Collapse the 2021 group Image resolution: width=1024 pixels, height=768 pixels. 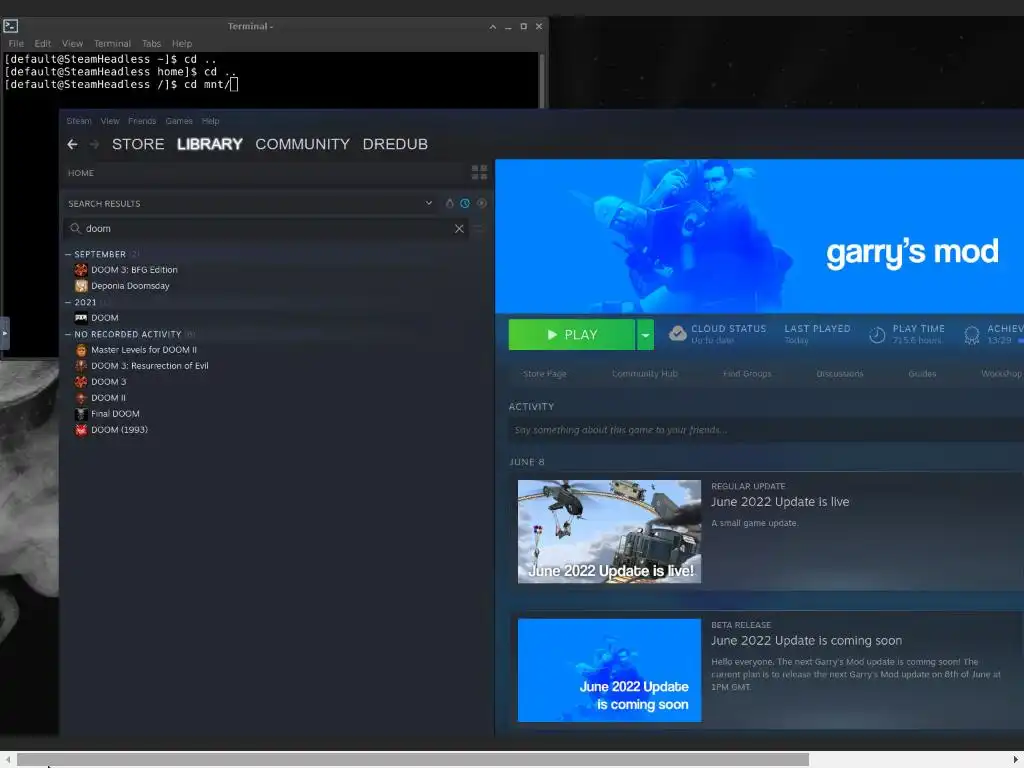[x=68, y=302]
